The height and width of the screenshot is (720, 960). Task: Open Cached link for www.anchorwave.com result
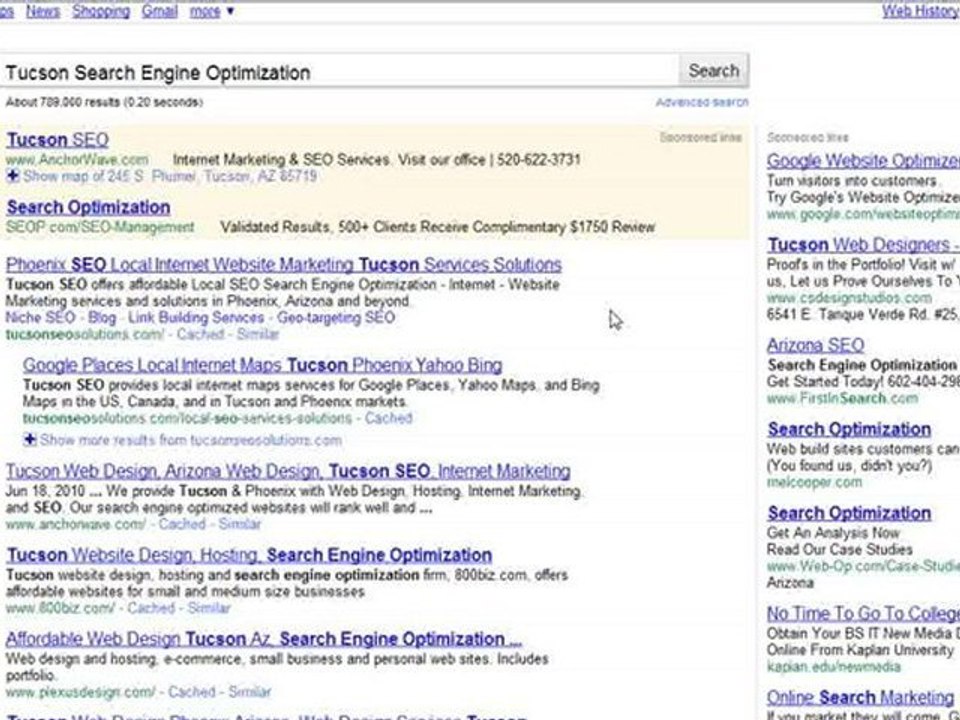pyautogui.click(x=182, y=524)
